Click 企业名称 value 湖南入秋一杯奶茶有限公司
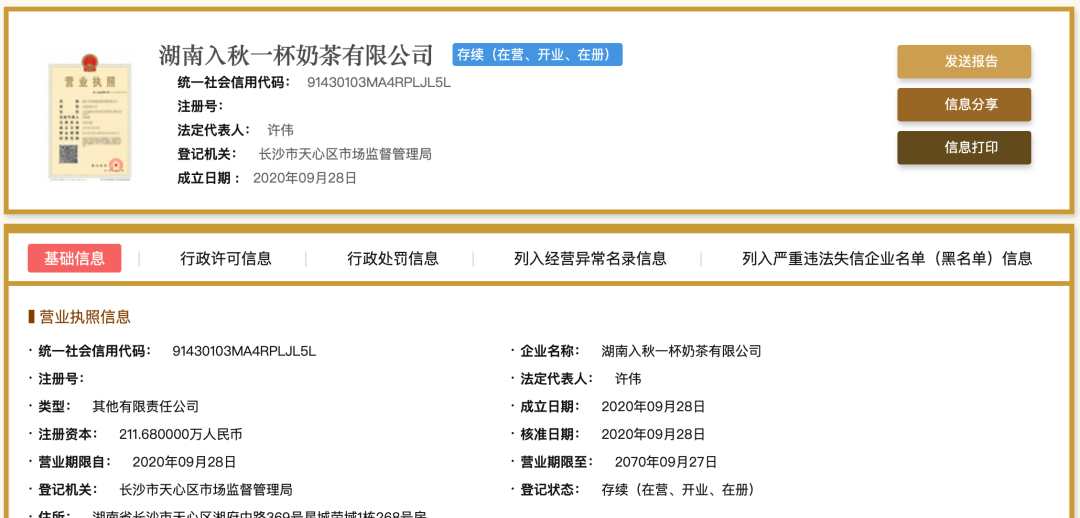Image resolution: width=1080 pixels, height=518 pixels. pyautogui.click(x=681, y=351)
